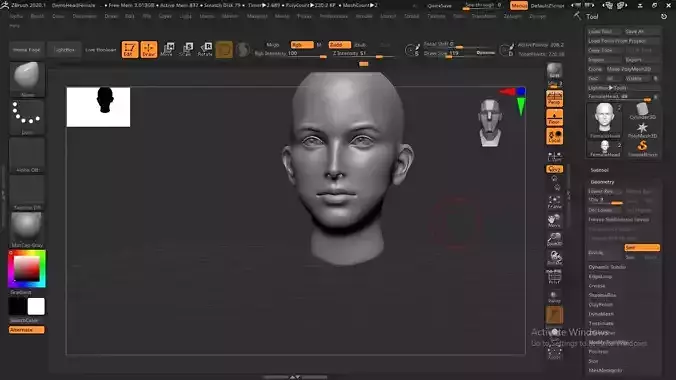Click the Draw Size slider
The width and height of the screenshot is (676, 380).
pyautogui.click(x=459, y=53)
